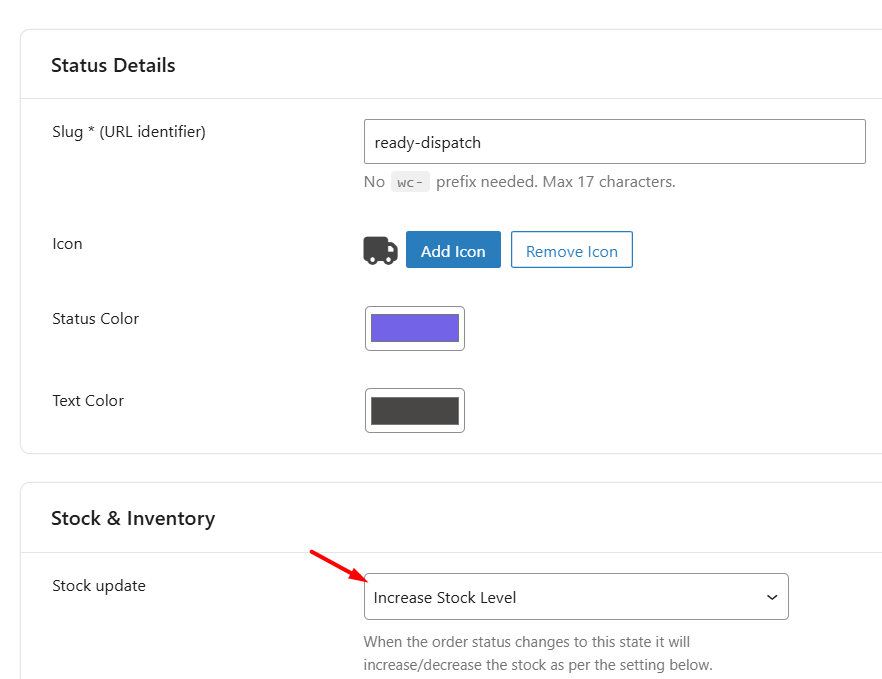
Task: Open the purple Status Color swatch
Action: pos(415,328)
